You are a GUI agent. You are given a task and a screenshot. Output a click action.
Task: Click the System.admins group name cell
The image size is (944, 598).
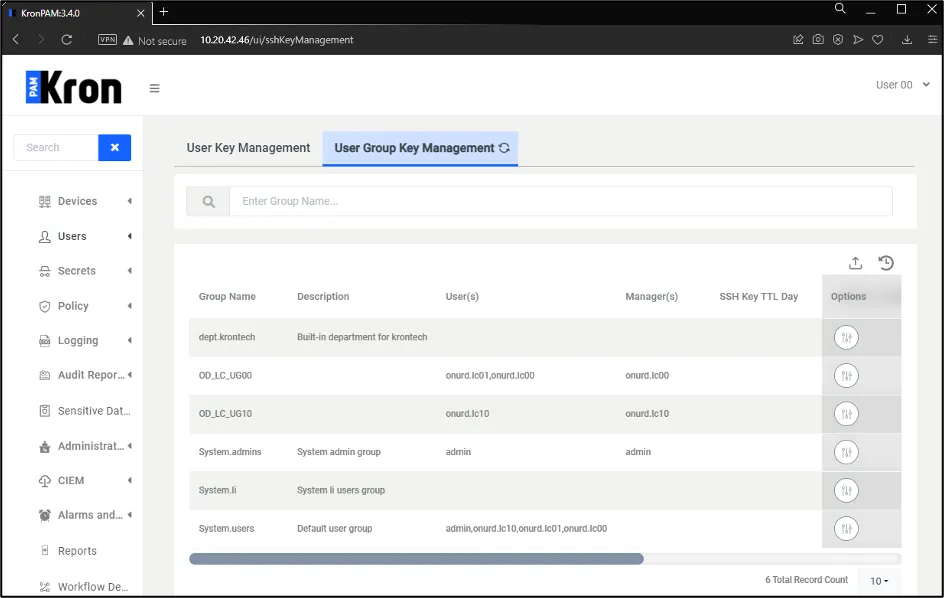pos(230,452)
